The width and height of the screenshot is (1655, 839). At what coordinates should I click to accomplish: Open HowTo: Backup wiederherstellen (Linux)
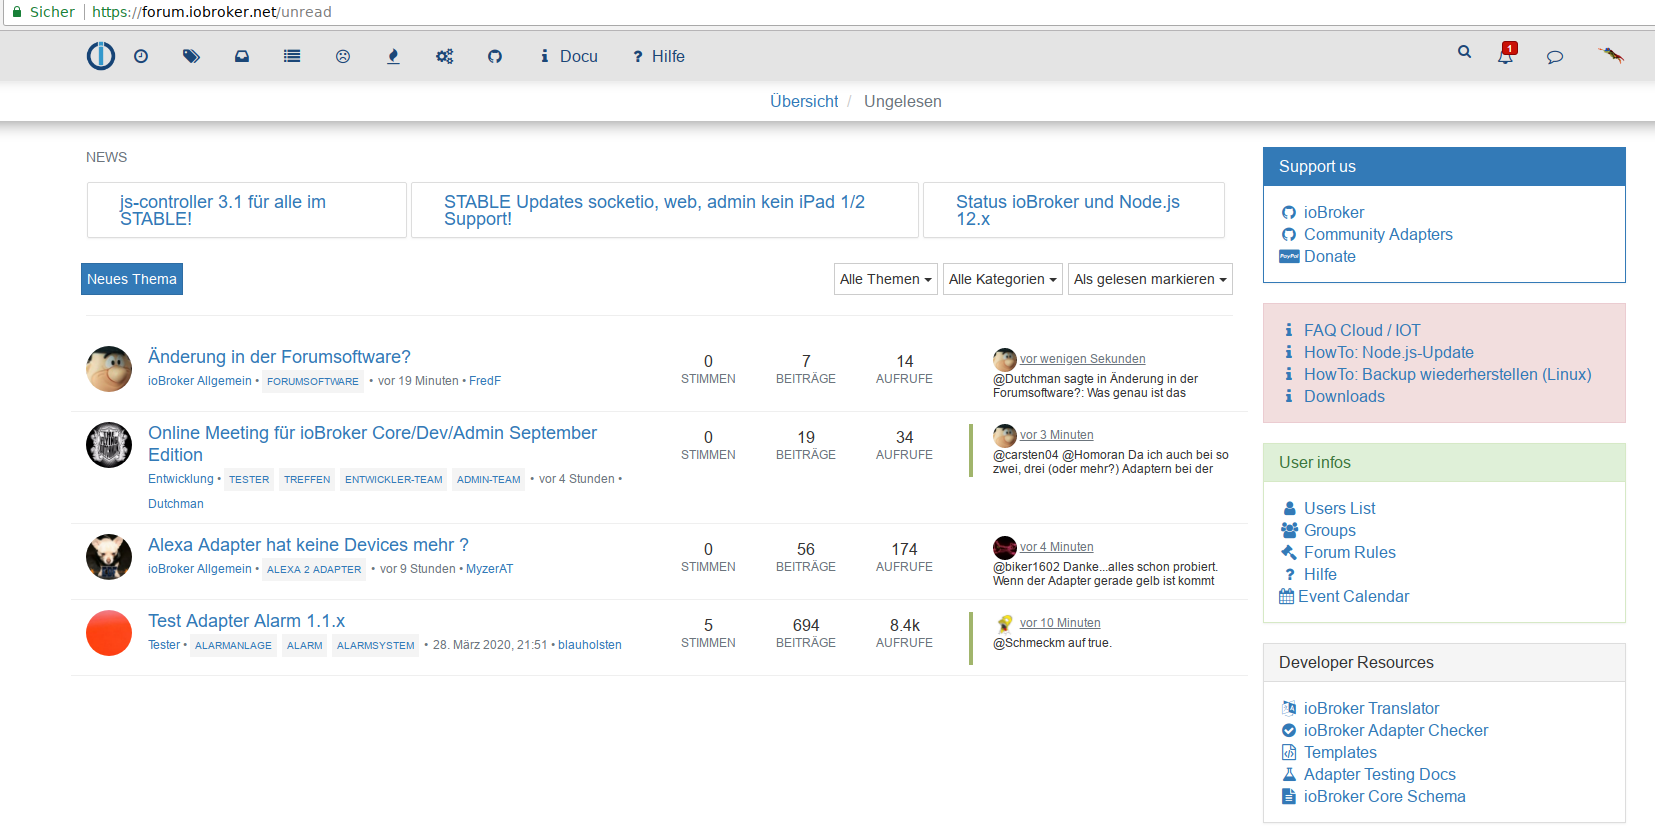coord(1448,374)
